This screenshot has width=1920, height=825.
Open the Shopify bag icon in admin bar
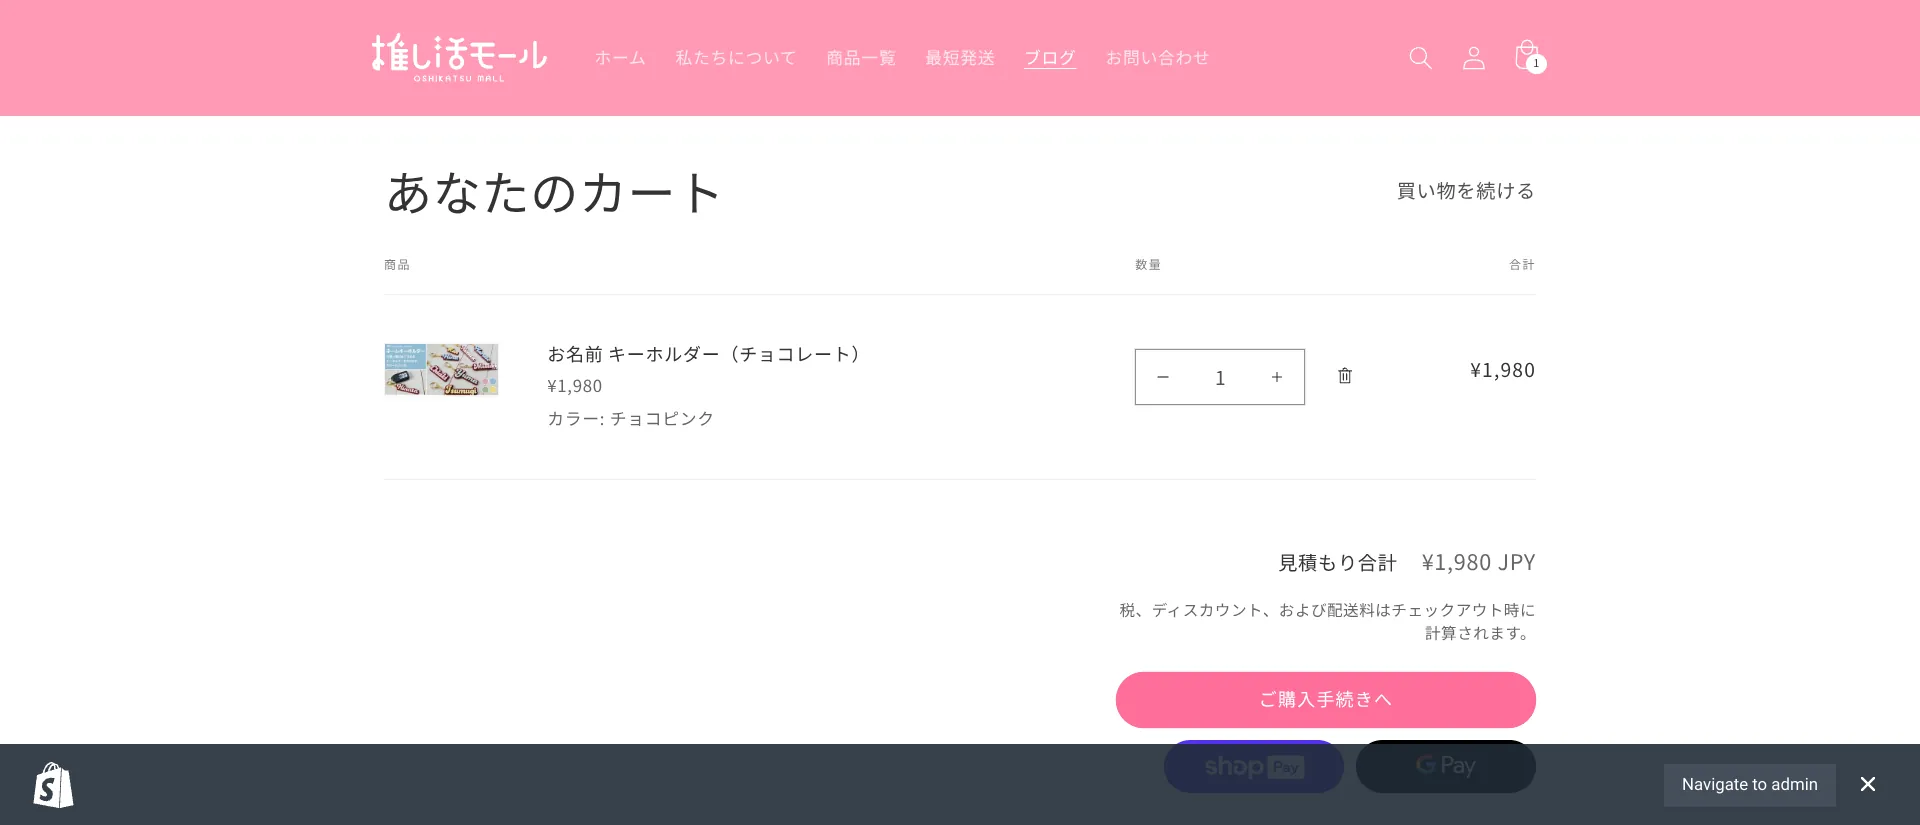(53, 785)
